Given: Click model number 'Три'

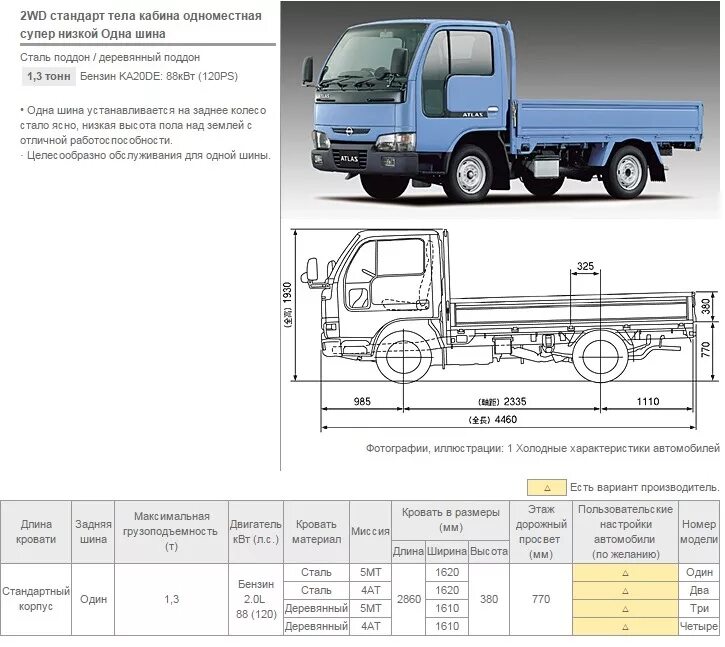Looking at the screenshot, I should (x=699, y=609).
